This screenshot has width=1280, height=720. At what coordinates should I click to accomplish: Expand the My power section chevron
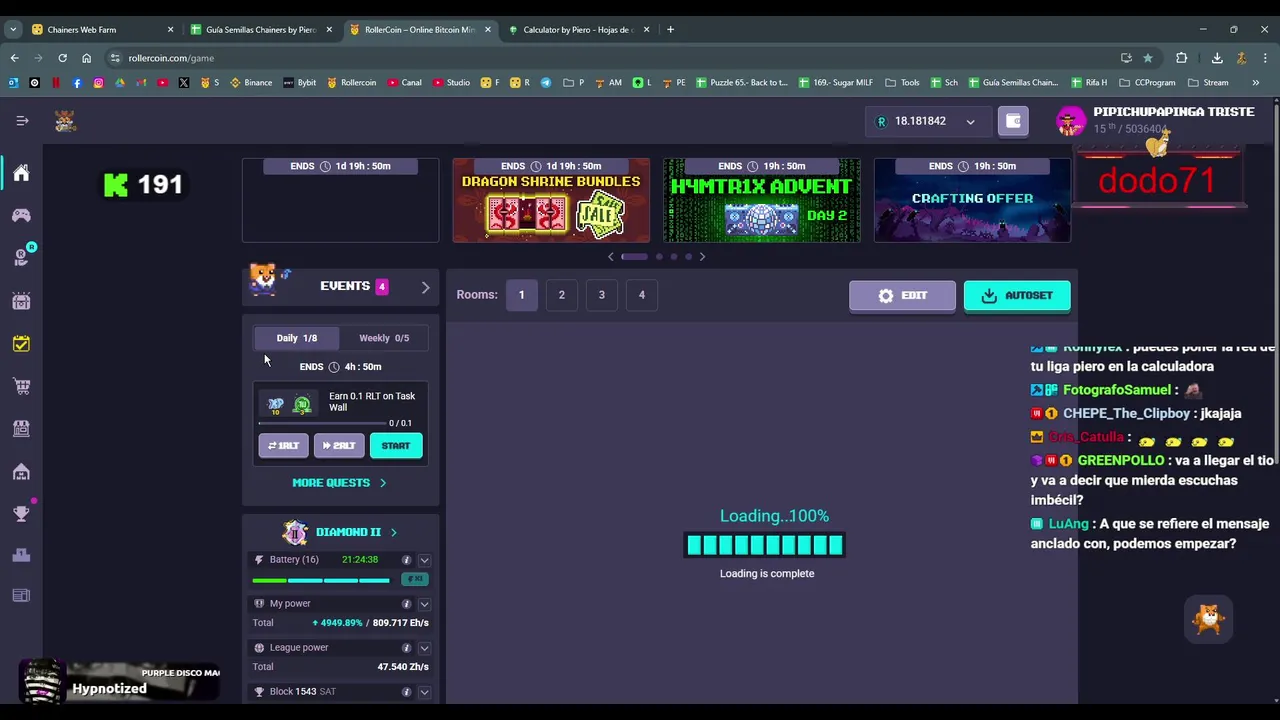point(424,604)
